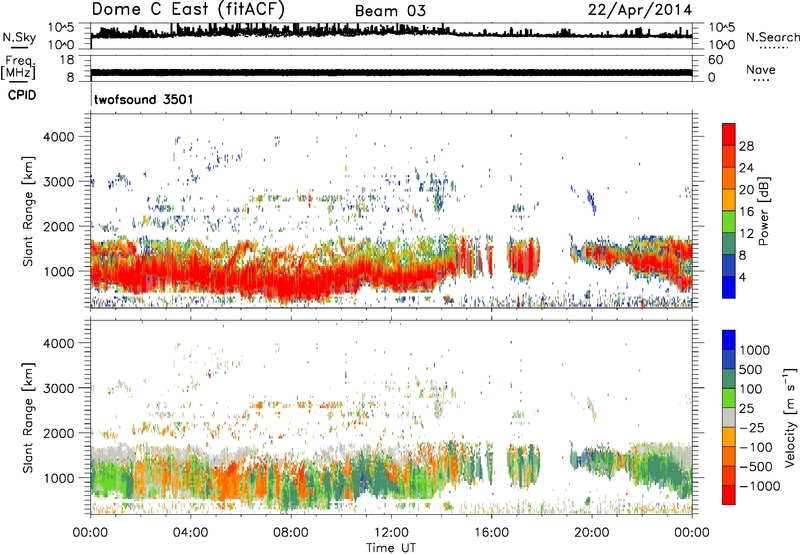Click the "-25" velocity color bar label
Image resolution: width=800 pixels, height=554 pixels.
point(750,428)
